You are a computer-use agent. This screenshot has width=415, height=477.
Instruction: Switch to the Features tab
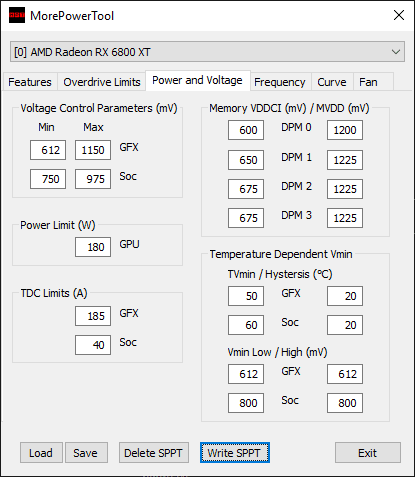pos(30,82)
